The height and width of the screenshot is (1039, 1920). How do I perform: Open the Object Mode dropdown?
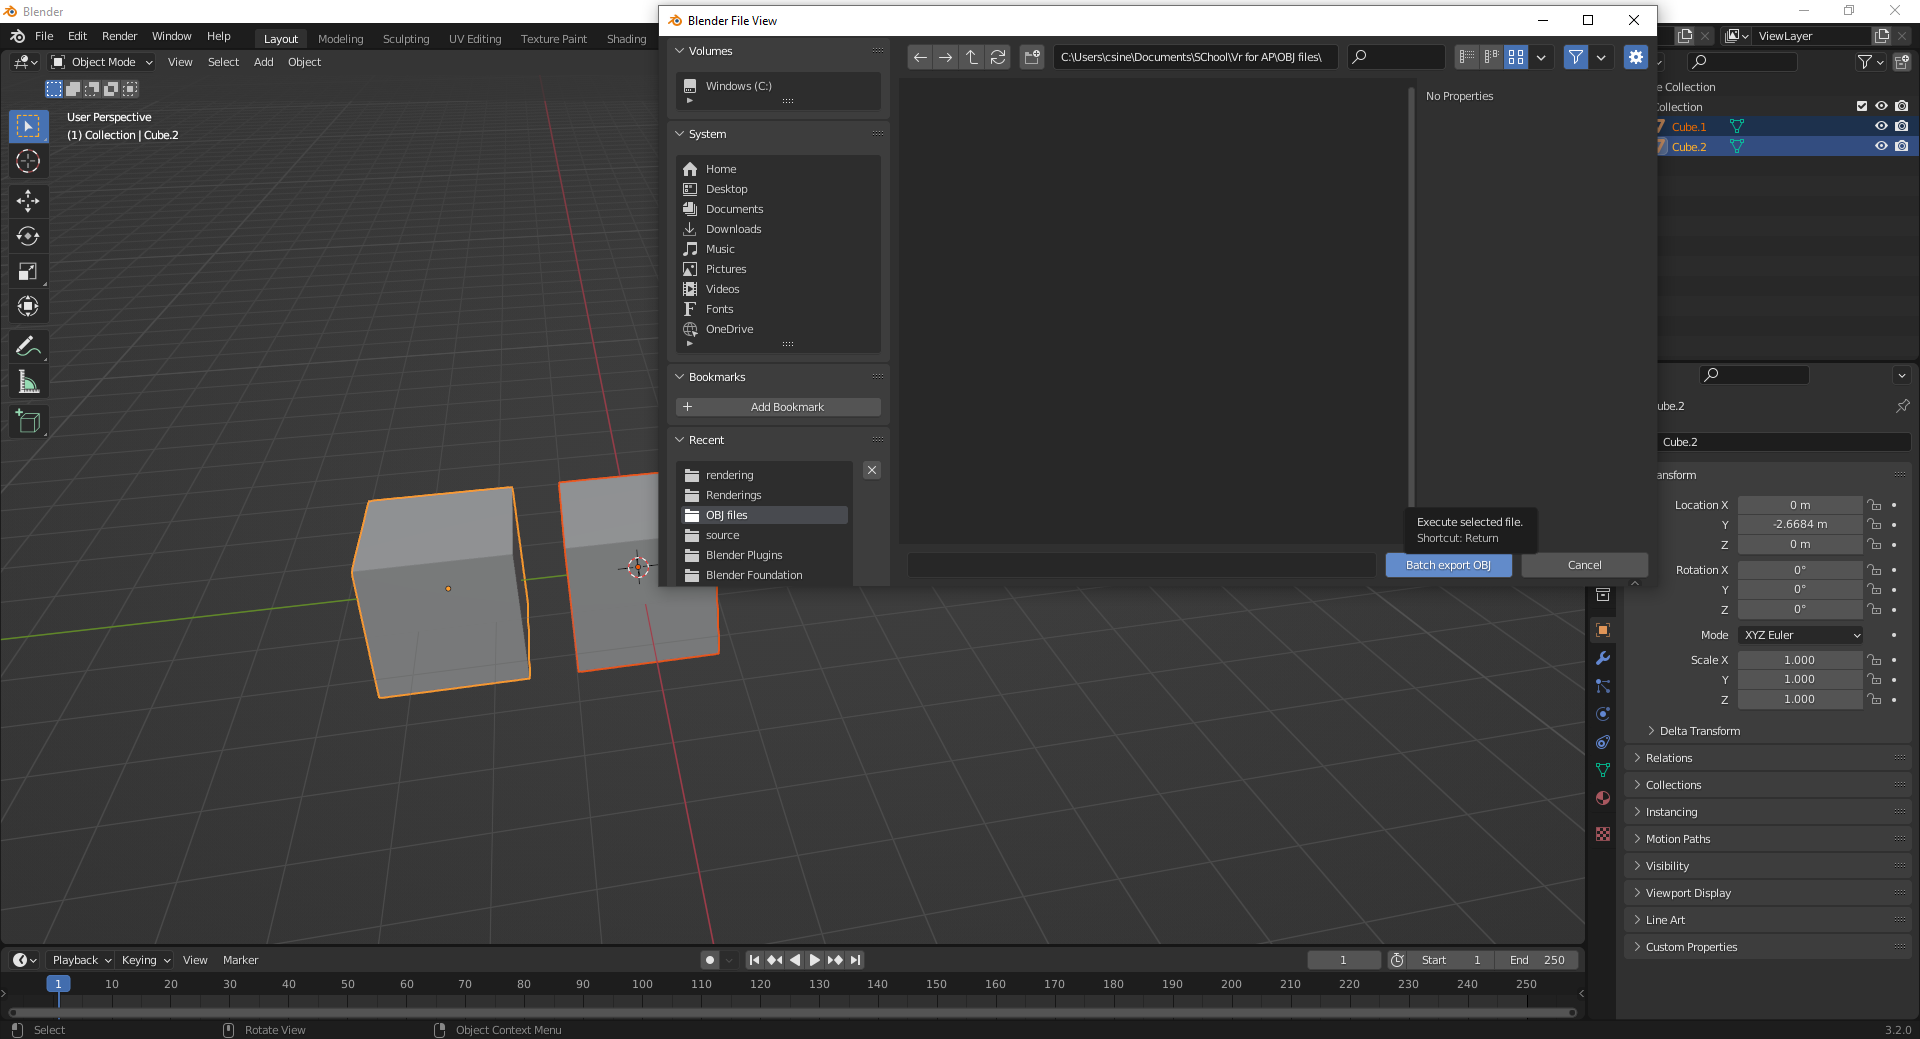tap(103, 62)
